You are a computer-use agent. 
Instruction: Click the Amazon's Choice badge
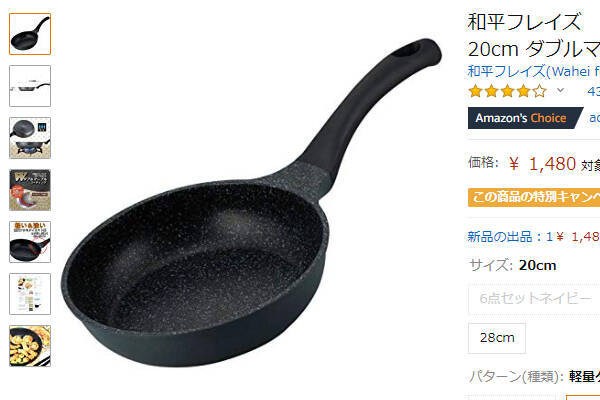pyautogui.click(x=525, y=118)
